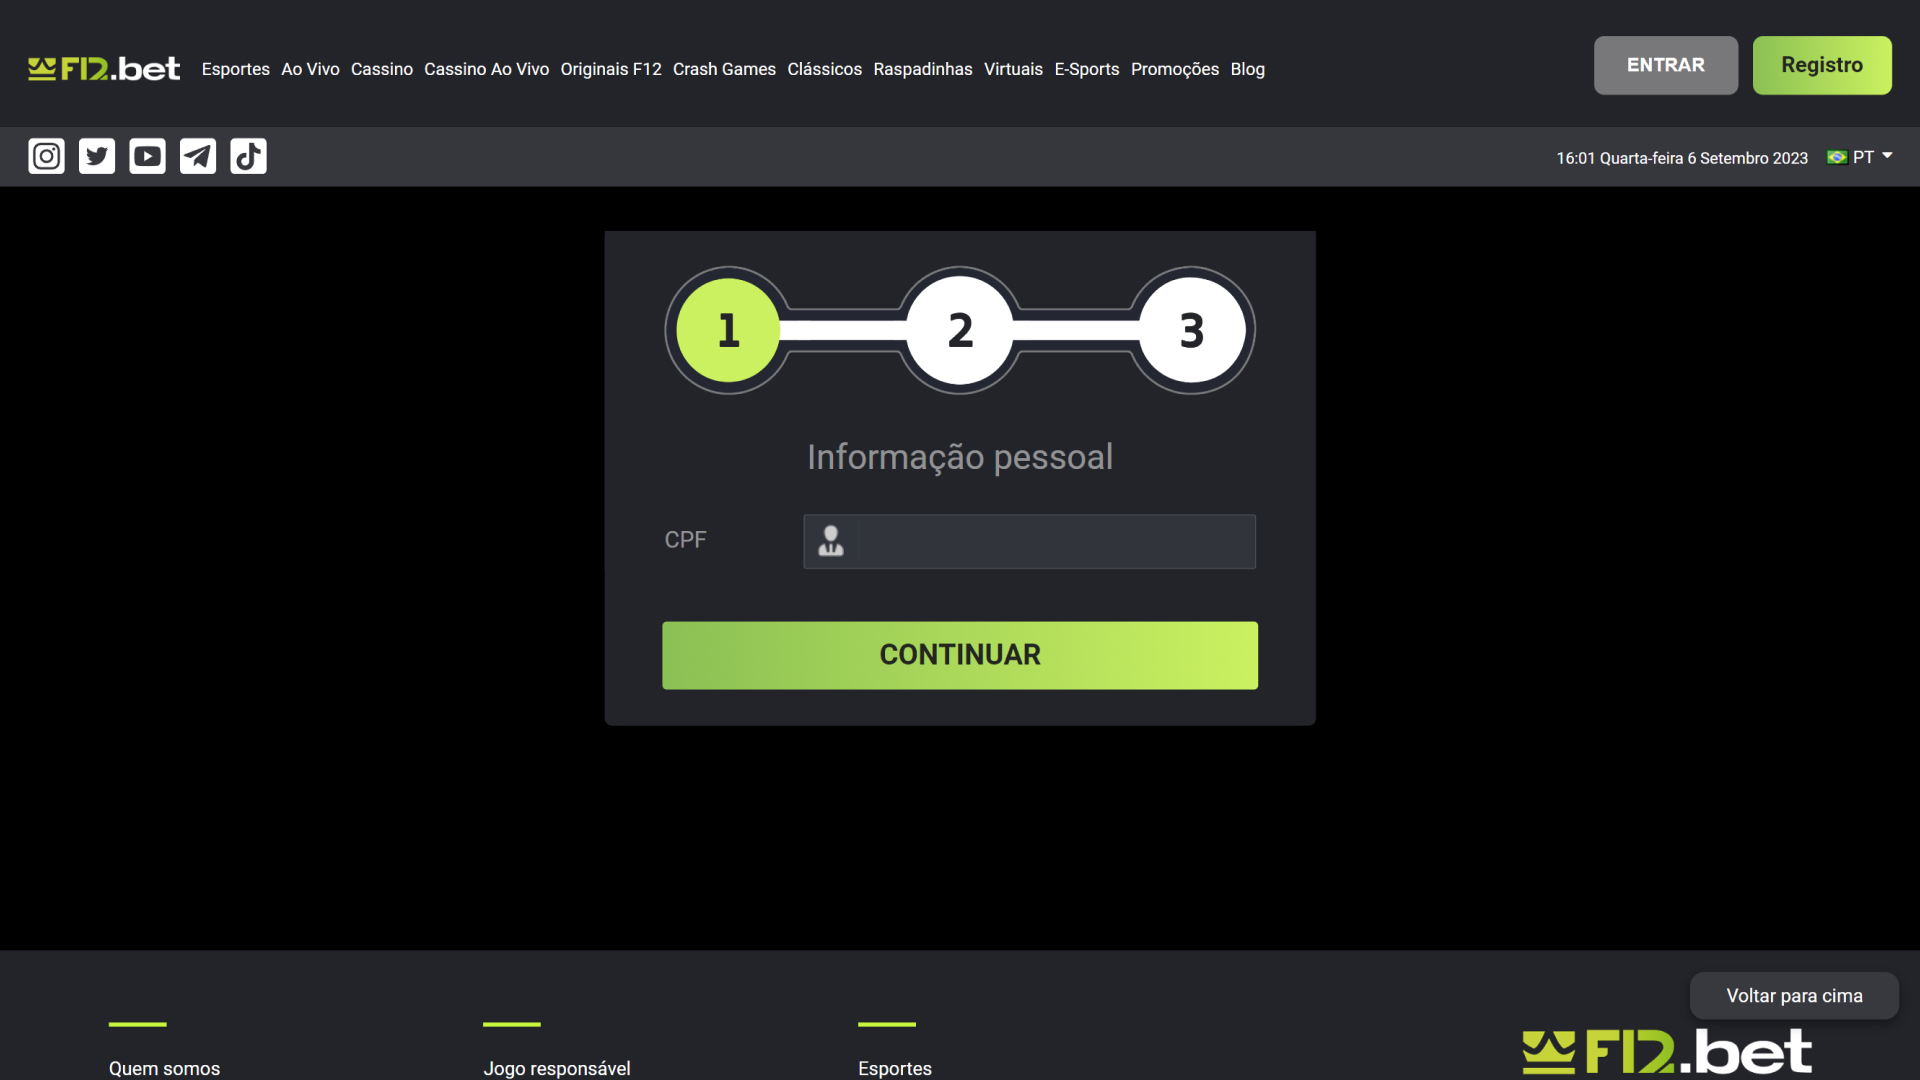Open the Promoções page
This screenshot has height=1080, width=1920.
click(x=1175, y=69)
